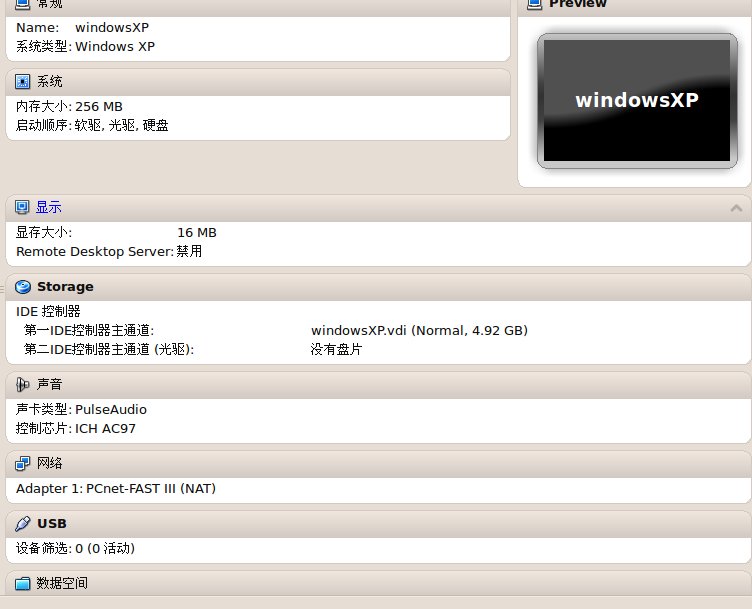Select the Name value windowsXP
Viewport: 752px width, 609px height.
tap(112, 28)
